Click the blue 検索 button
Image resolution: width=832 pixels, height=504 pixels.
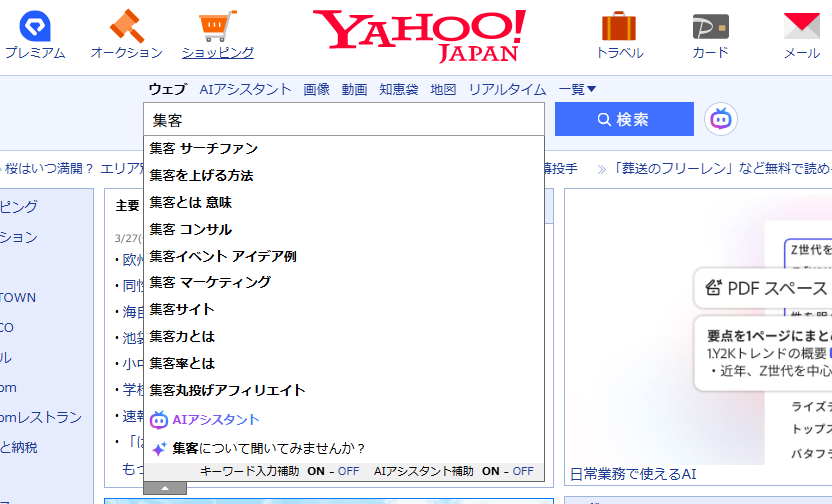pyautogui.click(x=624, y=119)
